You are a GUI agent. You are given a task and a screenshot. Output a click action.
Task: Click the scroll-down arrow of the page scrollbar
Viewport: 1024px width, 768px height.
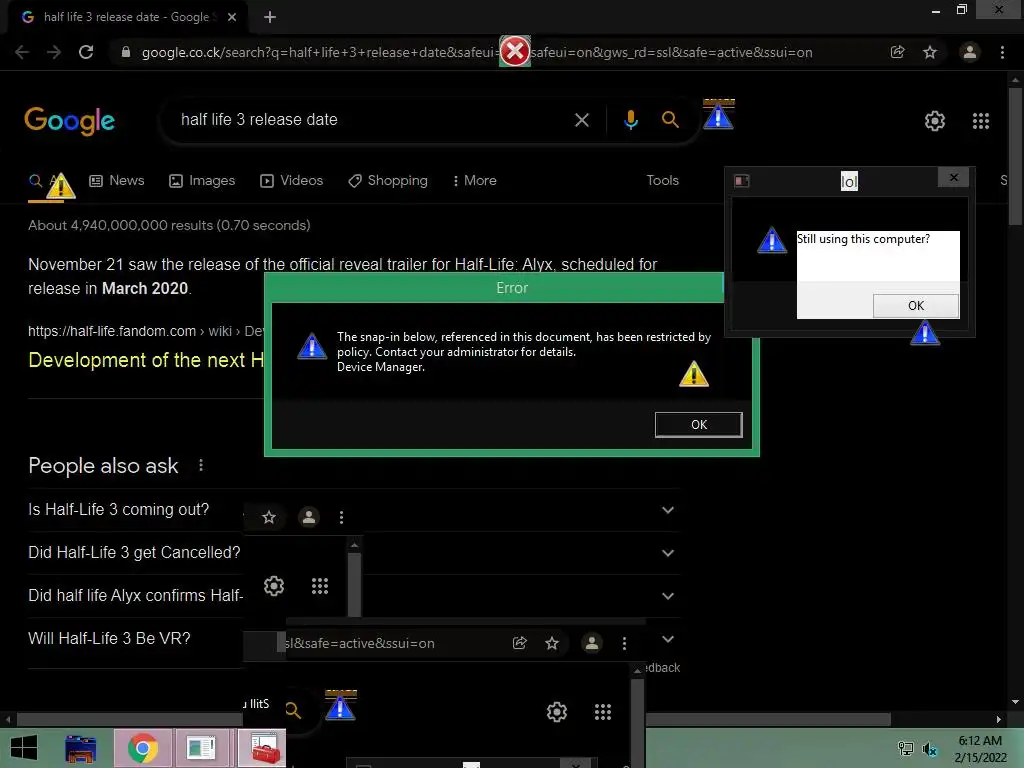pos(1015,702)
